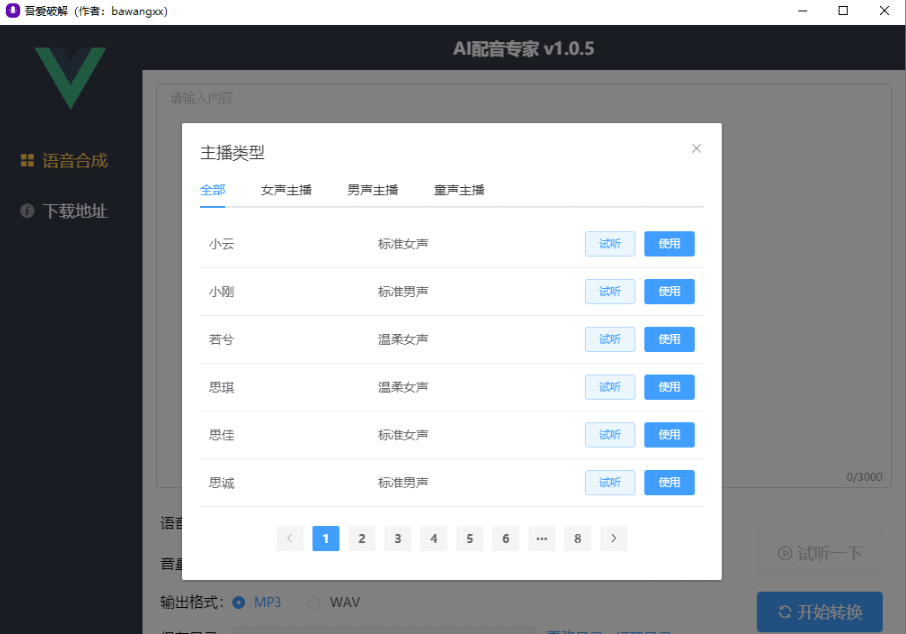Go to next page arrow in pagination

(x=614, y=539)
